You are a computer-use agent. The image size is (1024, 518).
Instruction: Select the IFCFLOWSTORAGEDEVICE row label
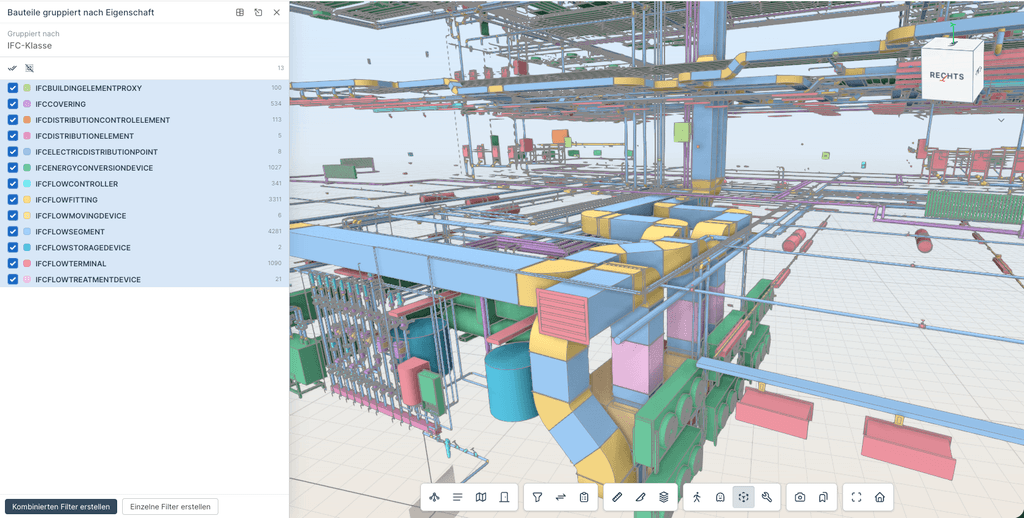(83, 248)
